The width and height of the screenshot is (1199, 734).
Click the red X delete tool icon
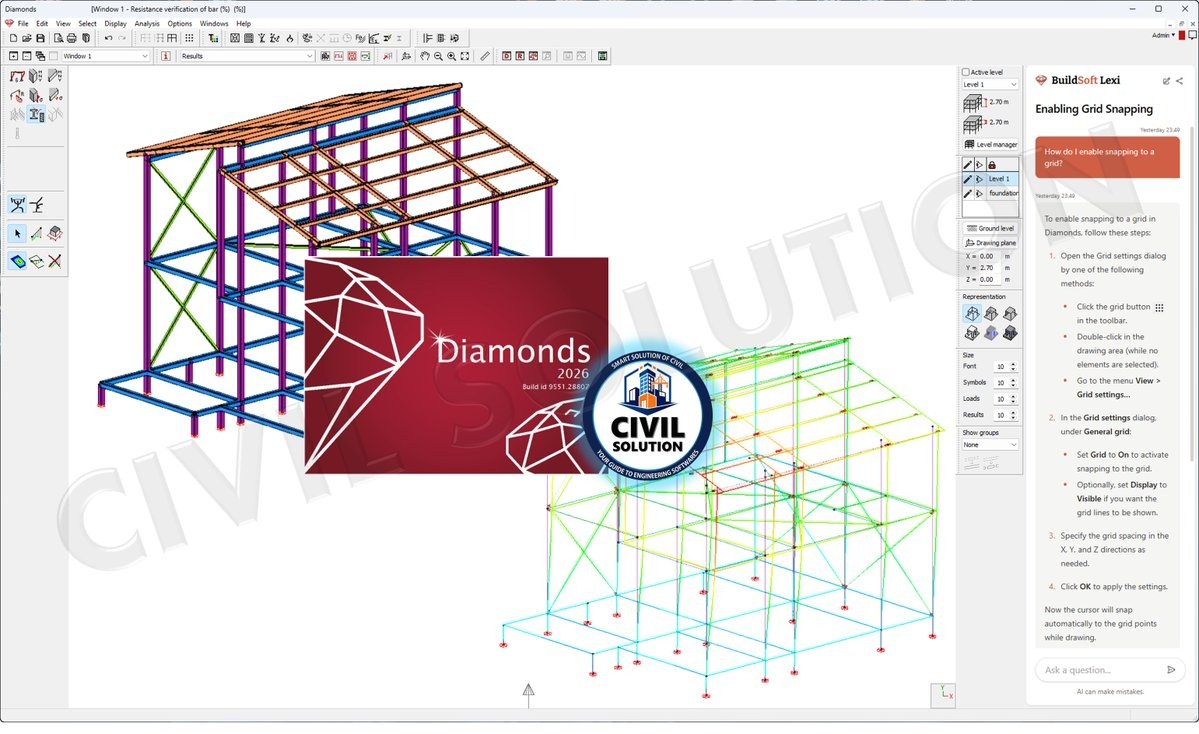point(54,261)
